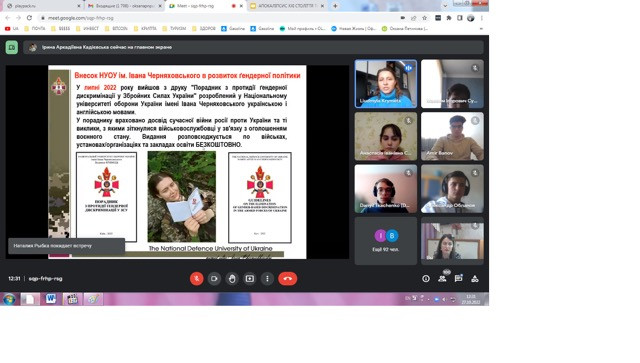Open the Present now screen share button

pyautogui.click(x=249, y=278)
